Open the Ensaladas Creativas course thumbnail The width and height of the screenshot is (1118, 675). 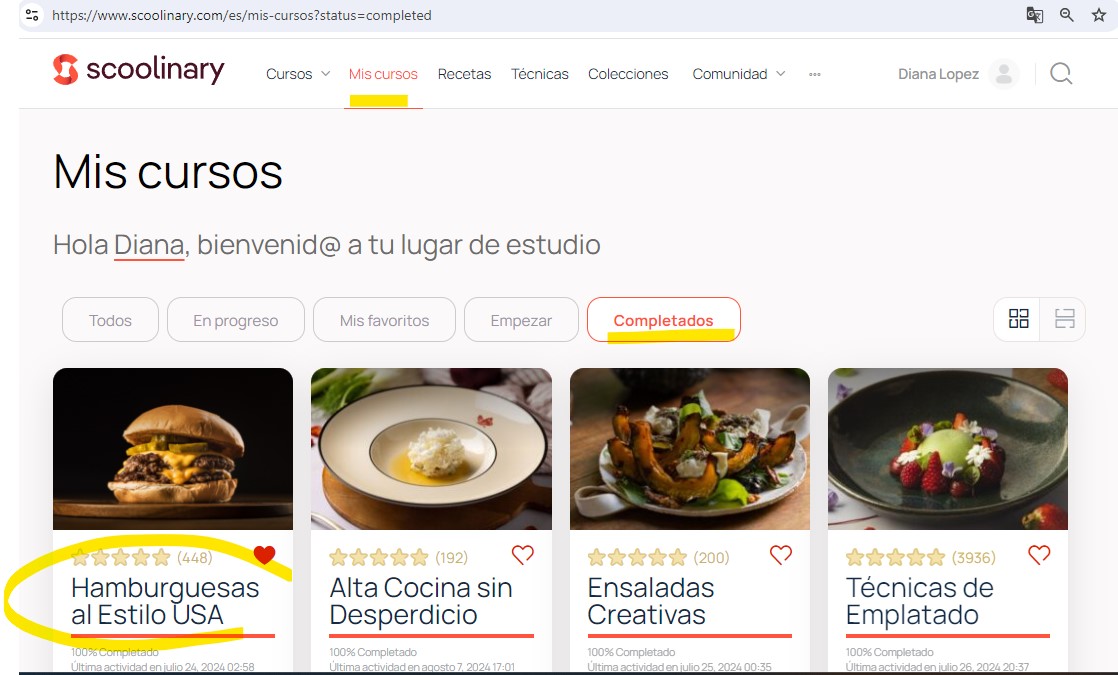pyautogui.click(x=690, y=448)
